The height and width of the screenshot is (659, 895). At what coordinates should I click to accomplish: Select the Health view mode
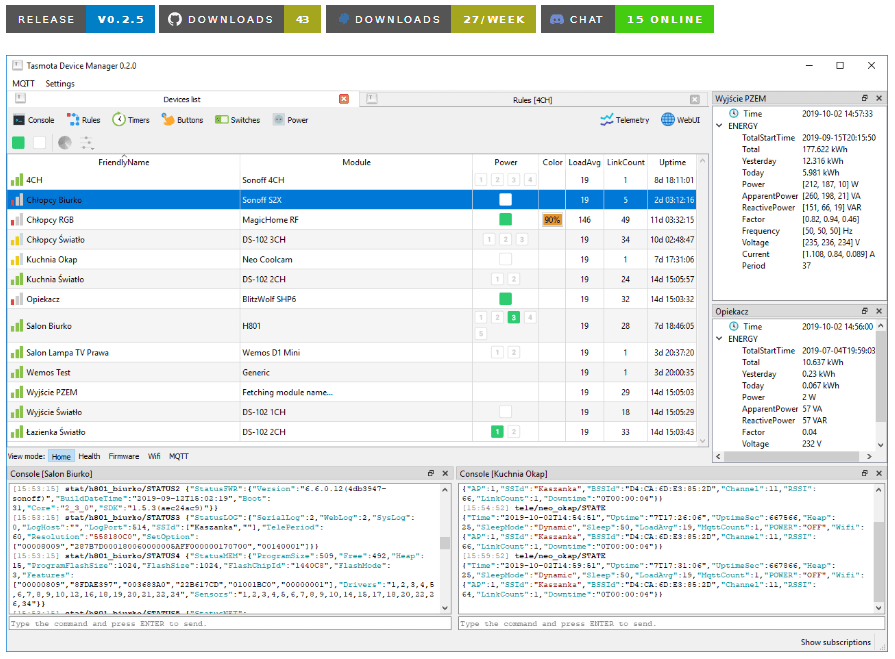coord(90,456)
